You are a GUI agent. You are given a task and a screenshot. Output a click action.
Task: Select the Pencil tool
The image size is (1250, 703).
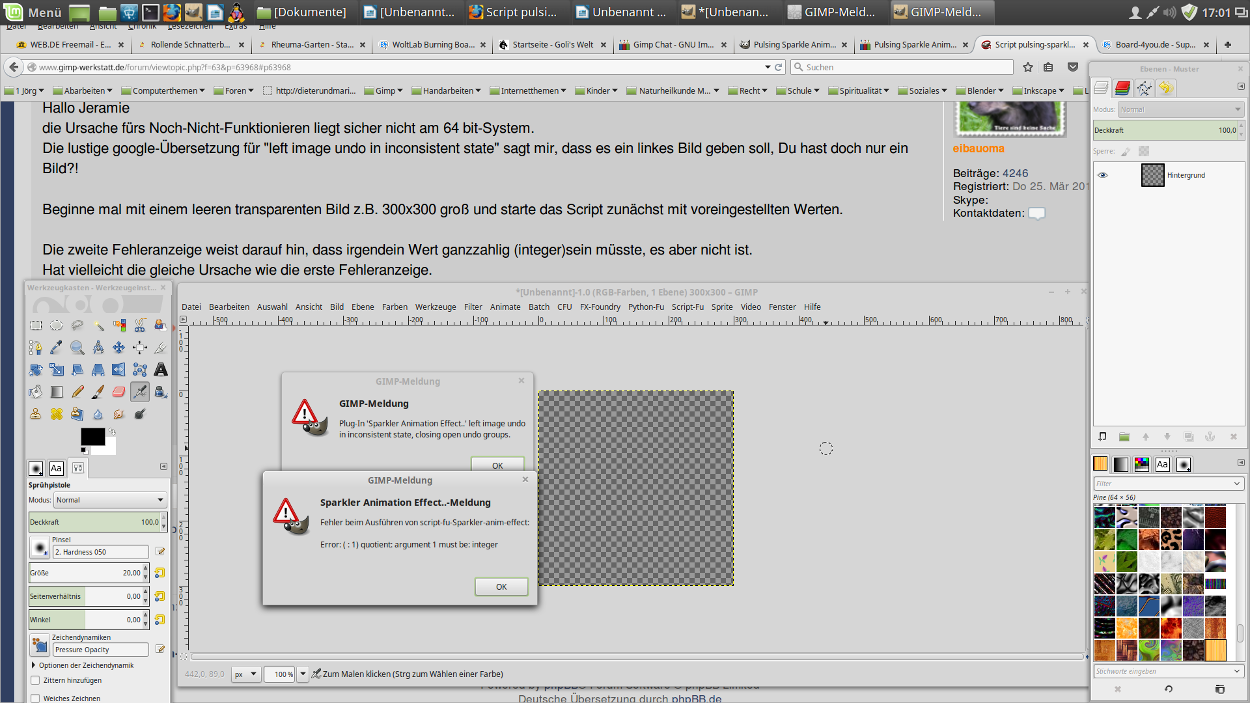point(77,392)
